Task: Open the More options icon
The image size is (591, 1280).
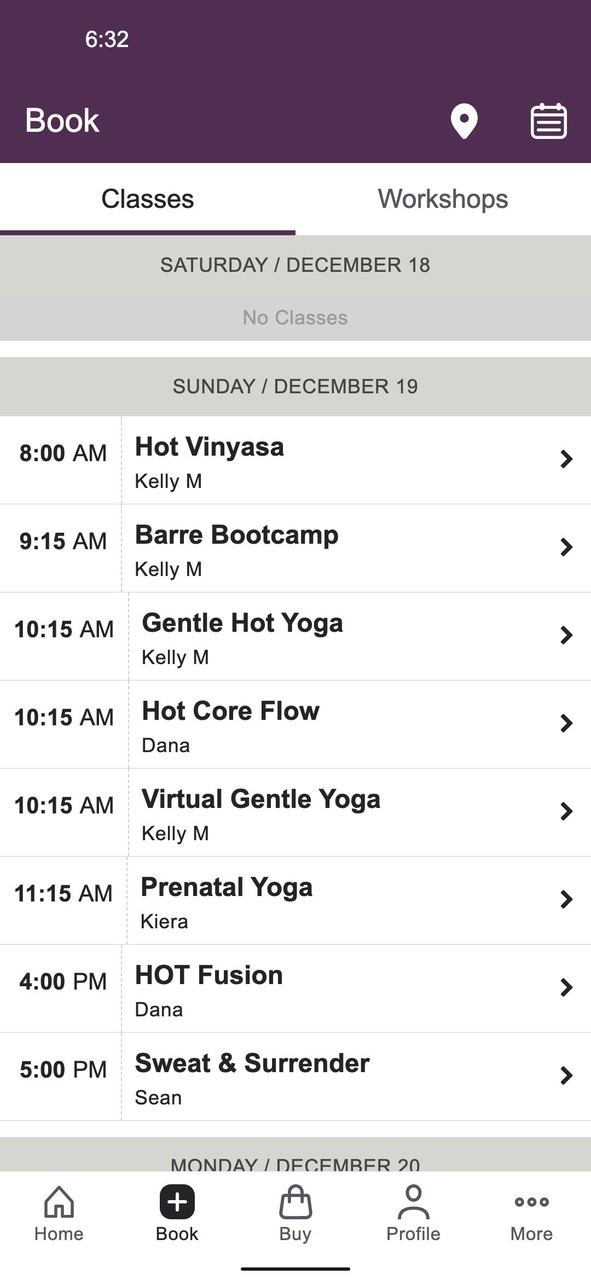Action: [531, 1205]
